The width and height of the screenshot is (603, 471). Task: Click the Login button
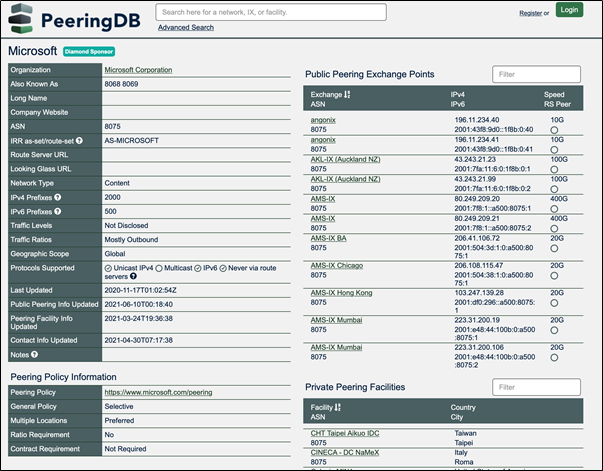tap(569, 10)
